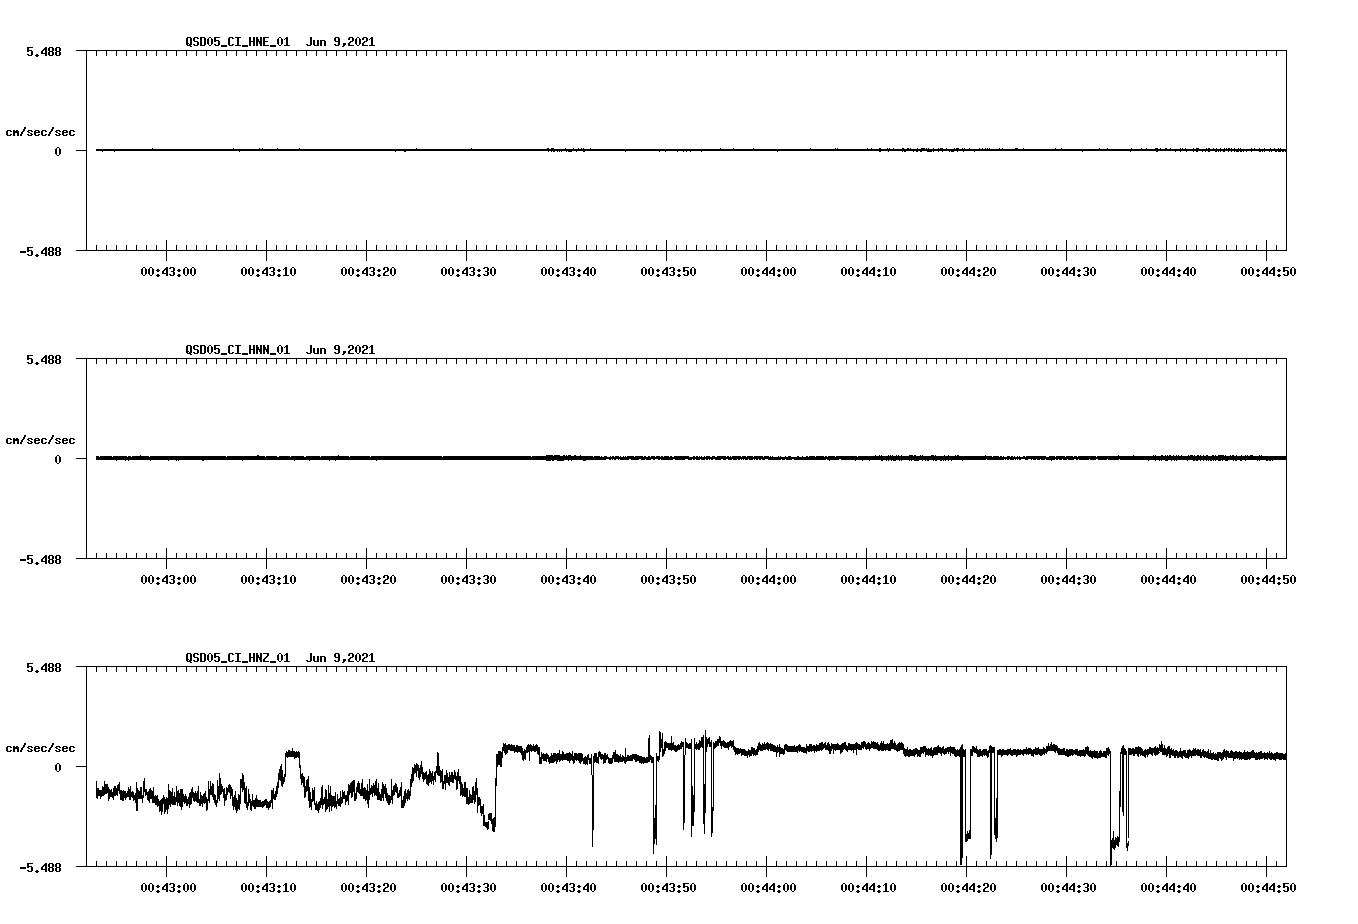The height and width of the screenshot is (924, 1358).
Task: Click the QSD05_CI_HNN_01 plot title
Action: pos(280,350)
